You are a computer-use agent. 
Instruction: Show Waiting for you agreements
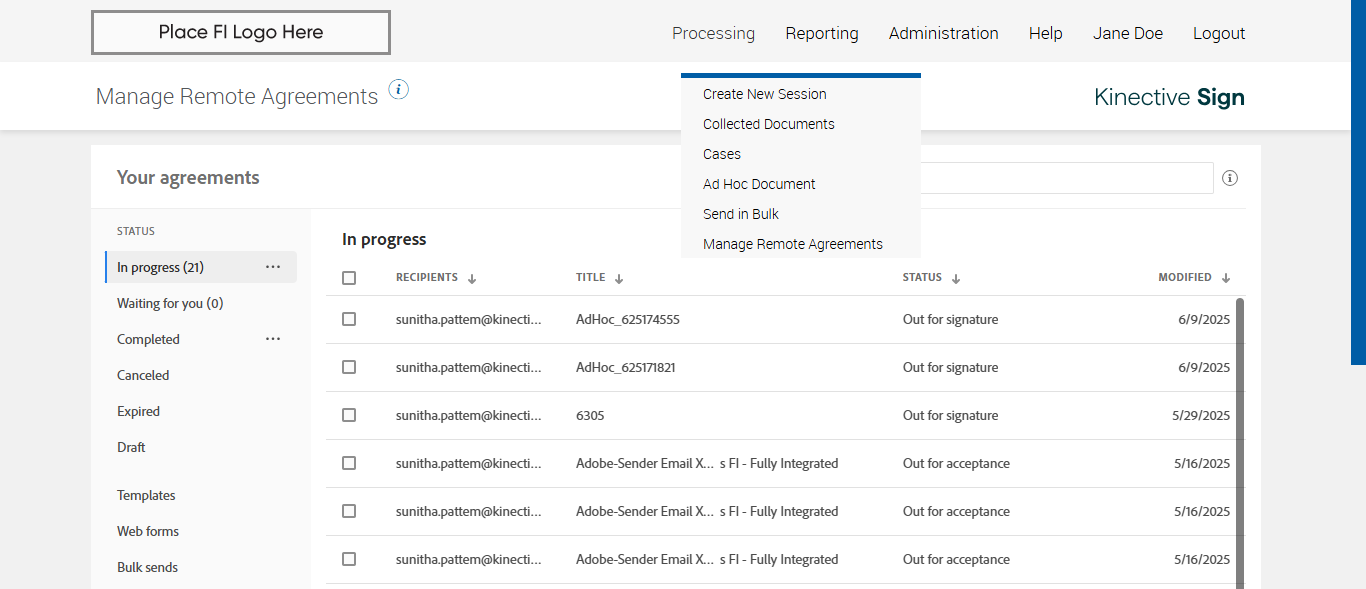tap(170, 303)
